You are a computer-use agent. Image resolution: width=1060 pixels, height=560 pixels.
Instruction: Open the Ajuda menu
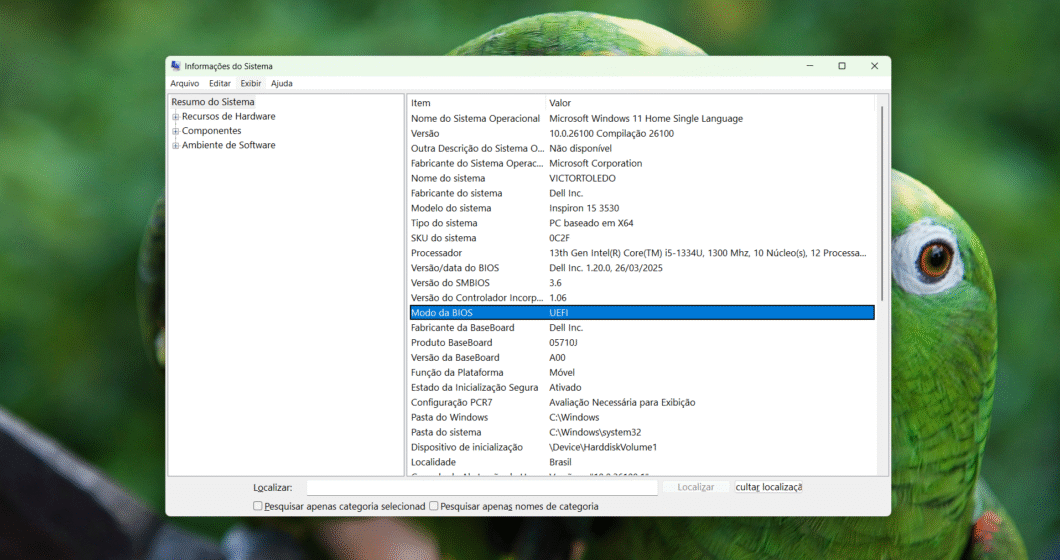pos(282,83)
